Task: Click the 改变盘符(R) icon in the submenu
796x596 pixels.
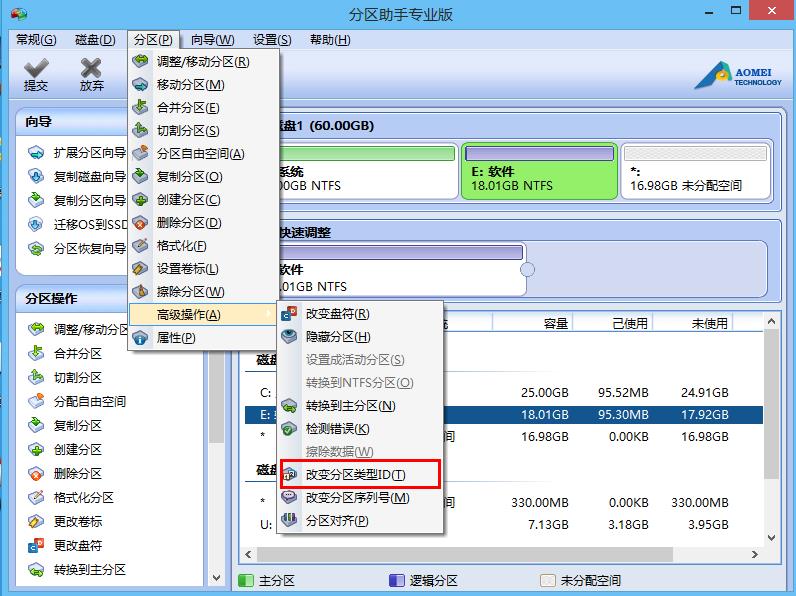Action: point(289,314)
